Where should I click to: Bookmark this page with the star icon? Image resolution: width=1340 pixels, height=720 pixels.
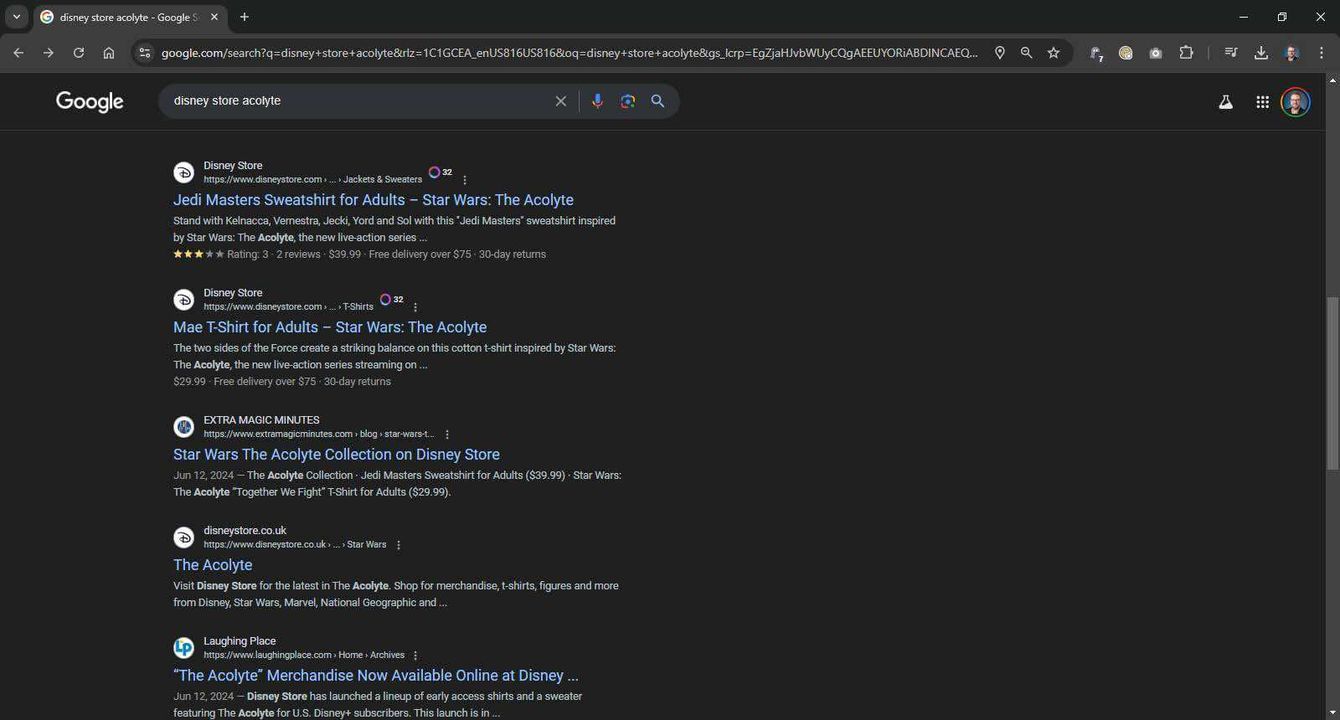point(1053,53)
